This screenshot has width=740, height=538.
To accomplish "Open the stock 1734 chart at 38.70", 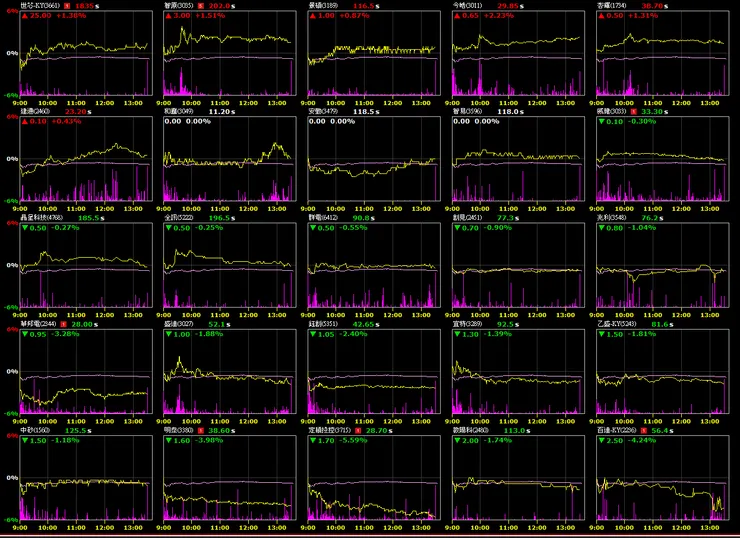I will click(x=663, y=53).
